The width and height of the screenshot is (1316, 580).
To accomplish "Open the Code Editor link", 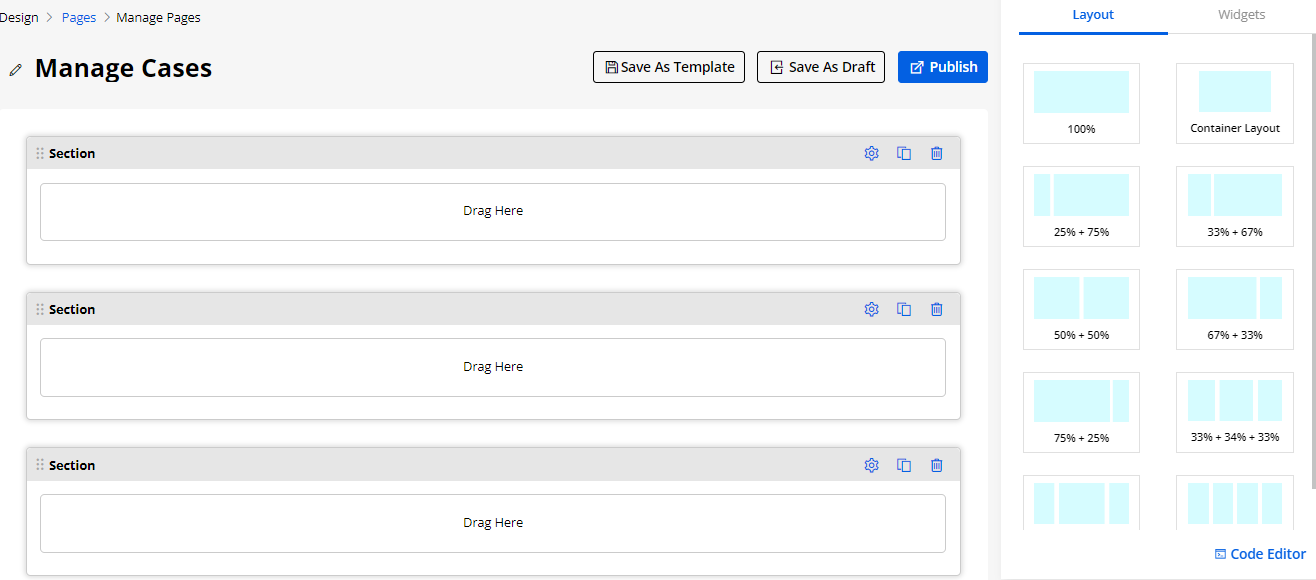I will point(1260,554).
